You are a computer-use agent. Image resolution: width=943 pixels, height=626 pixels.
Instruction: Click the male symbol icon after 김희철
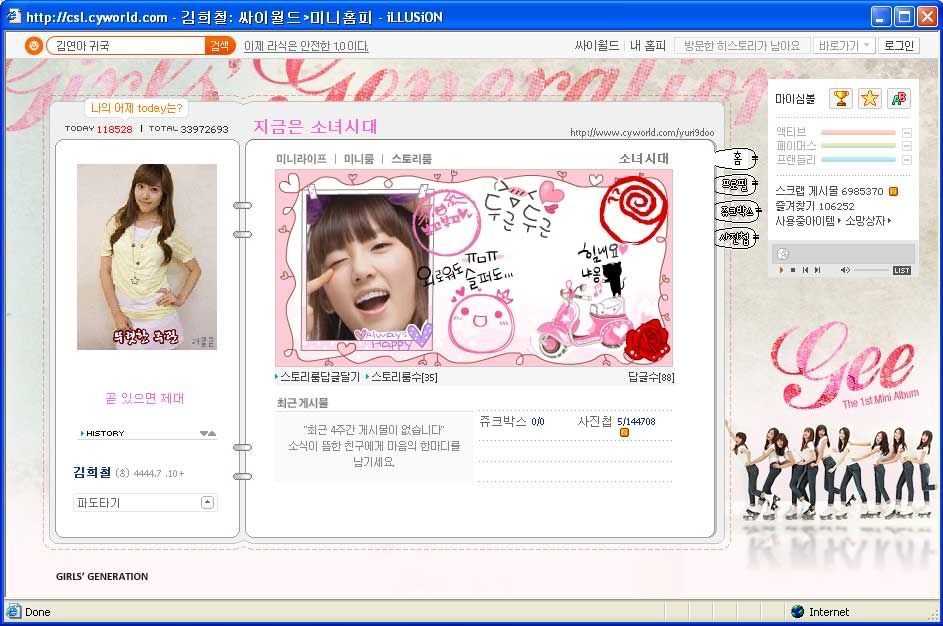coord(122,473)
